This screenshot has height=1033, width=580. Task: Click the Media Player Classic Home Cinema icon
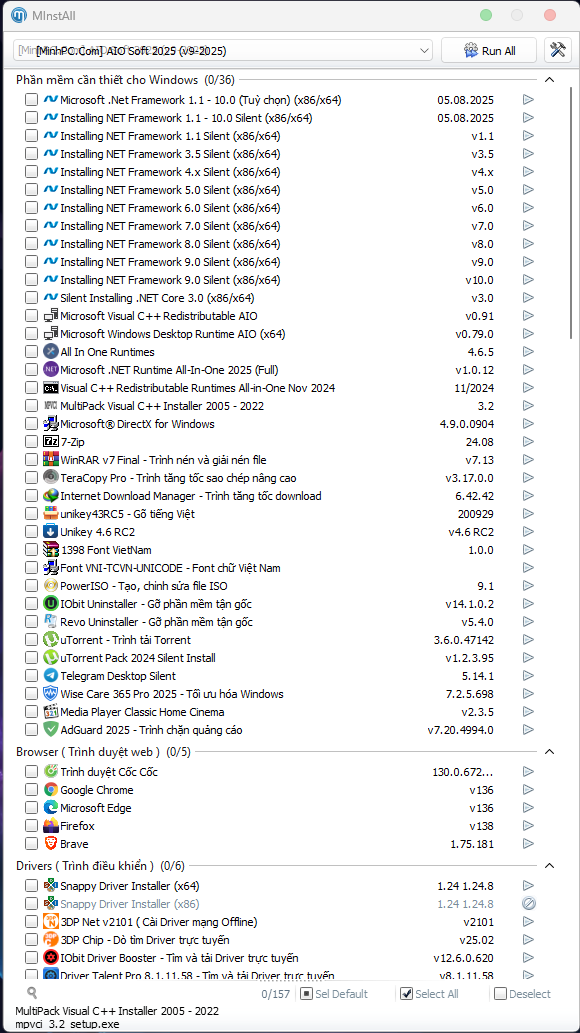pos(51,712)
